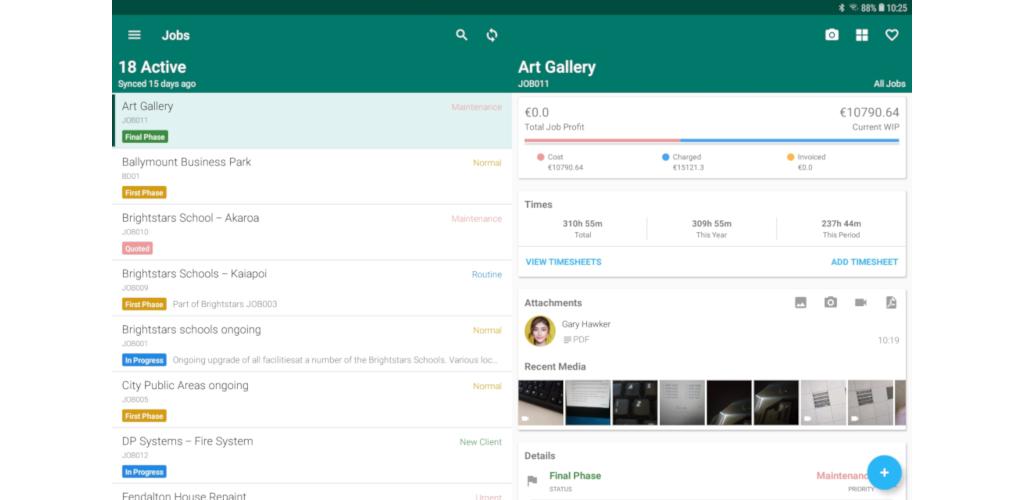Tap the blue plus floating button
The image size is (1024, 500).
884,473
